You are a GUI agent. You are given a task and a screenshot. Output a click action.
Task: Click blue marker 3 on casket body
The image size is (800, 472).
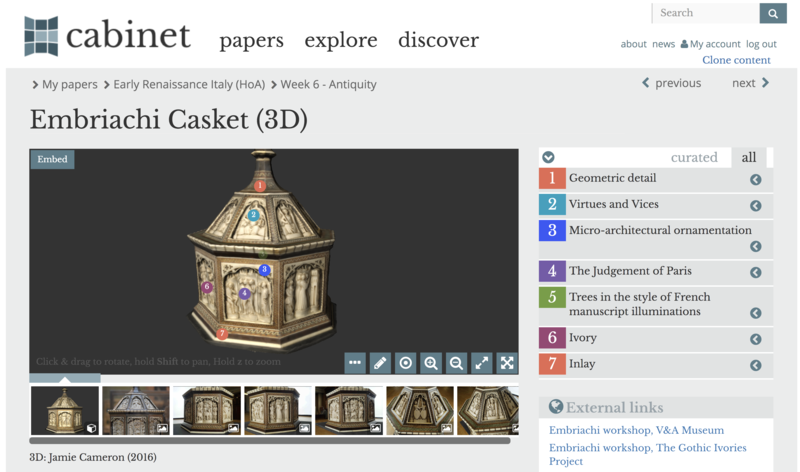pyautogui.click(x=264, y=269)
